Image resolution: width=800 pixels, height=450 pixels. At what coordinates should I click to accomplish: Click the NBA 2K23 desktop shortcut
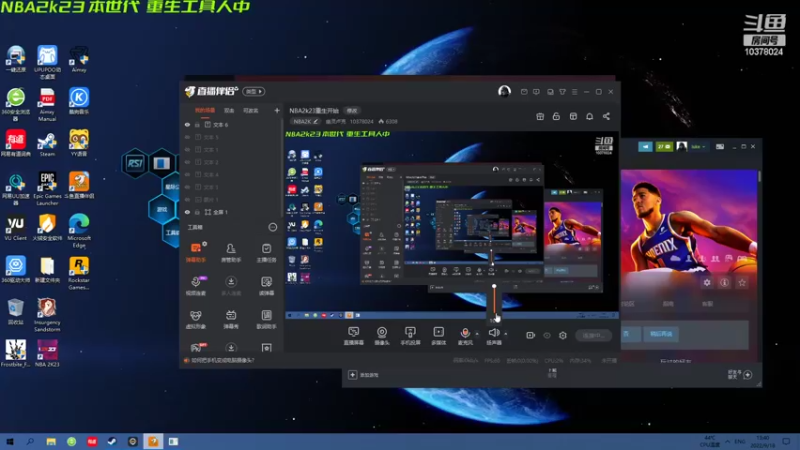(47, 353)
